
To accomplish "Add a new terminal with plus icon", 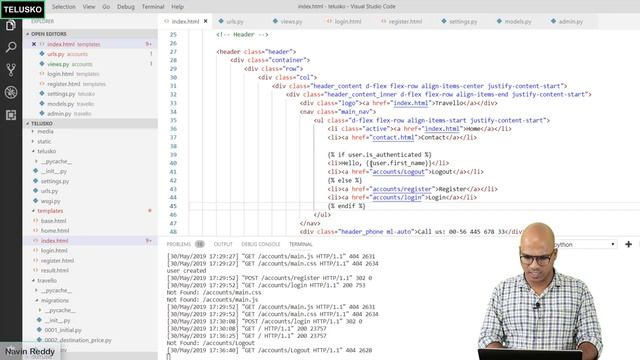I will 629,244.
